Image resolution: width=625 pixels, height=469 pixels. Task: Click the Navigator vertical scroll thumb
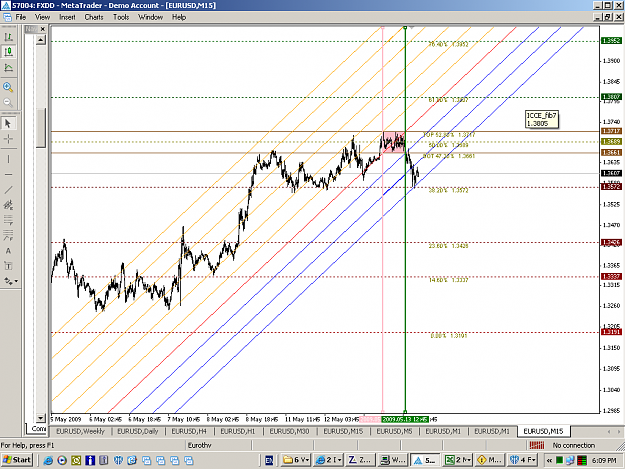(x=41, y=128)
